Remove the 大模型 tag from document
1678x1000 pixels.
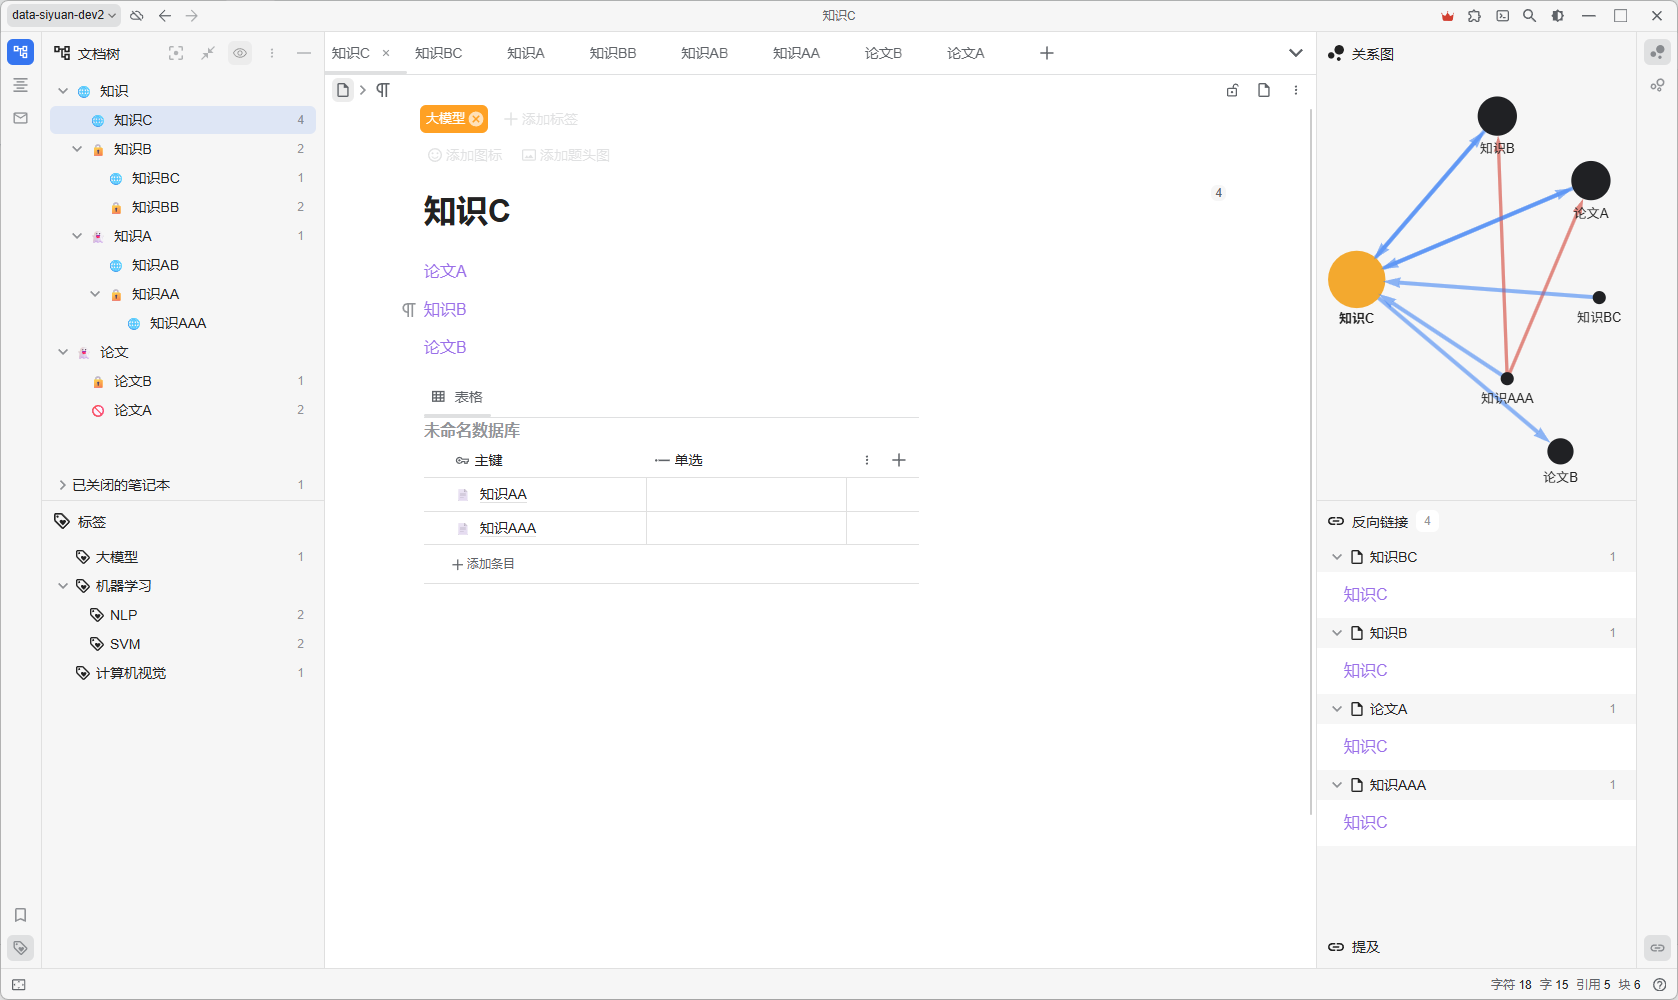pos(476,119)
